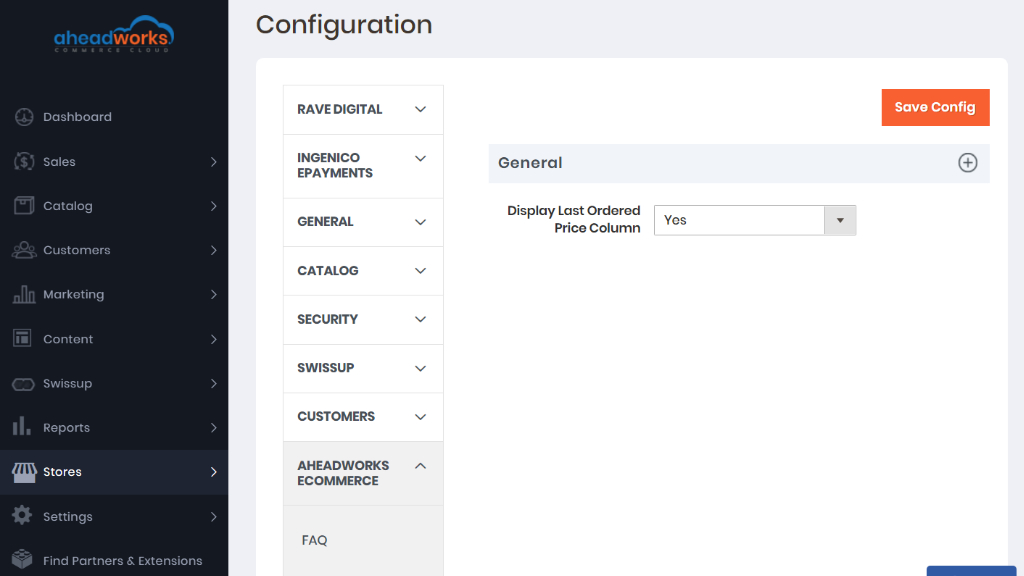Click the Dashboard gauge icon

pyautogui.click(x=24, y=117)
